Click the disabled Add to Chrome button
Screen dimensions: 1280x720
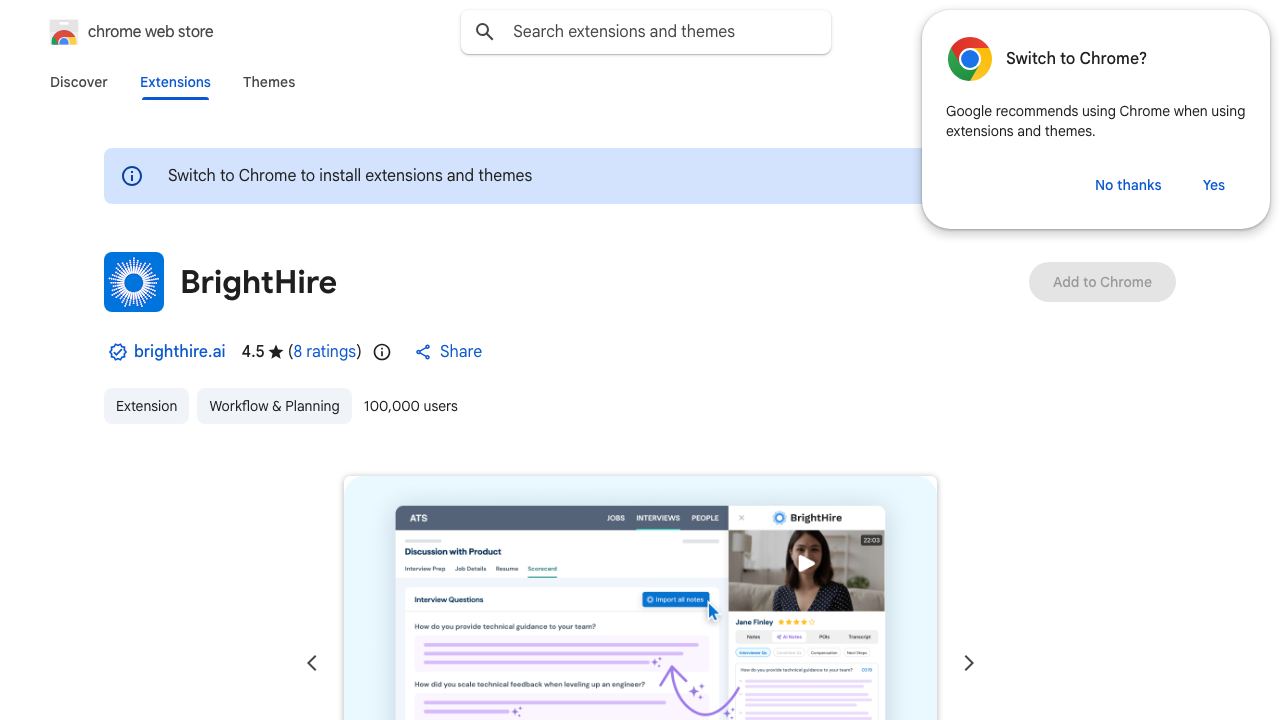tap(1102, 282)
